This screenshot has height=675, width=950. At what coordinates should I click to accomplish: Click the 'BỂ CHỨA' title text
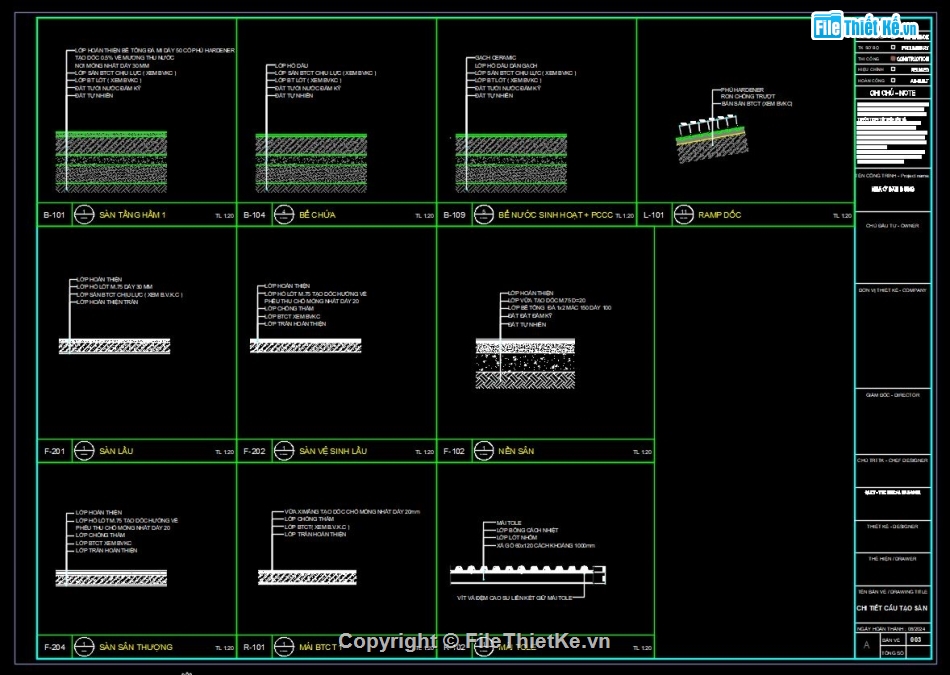(x=317, y=214)
